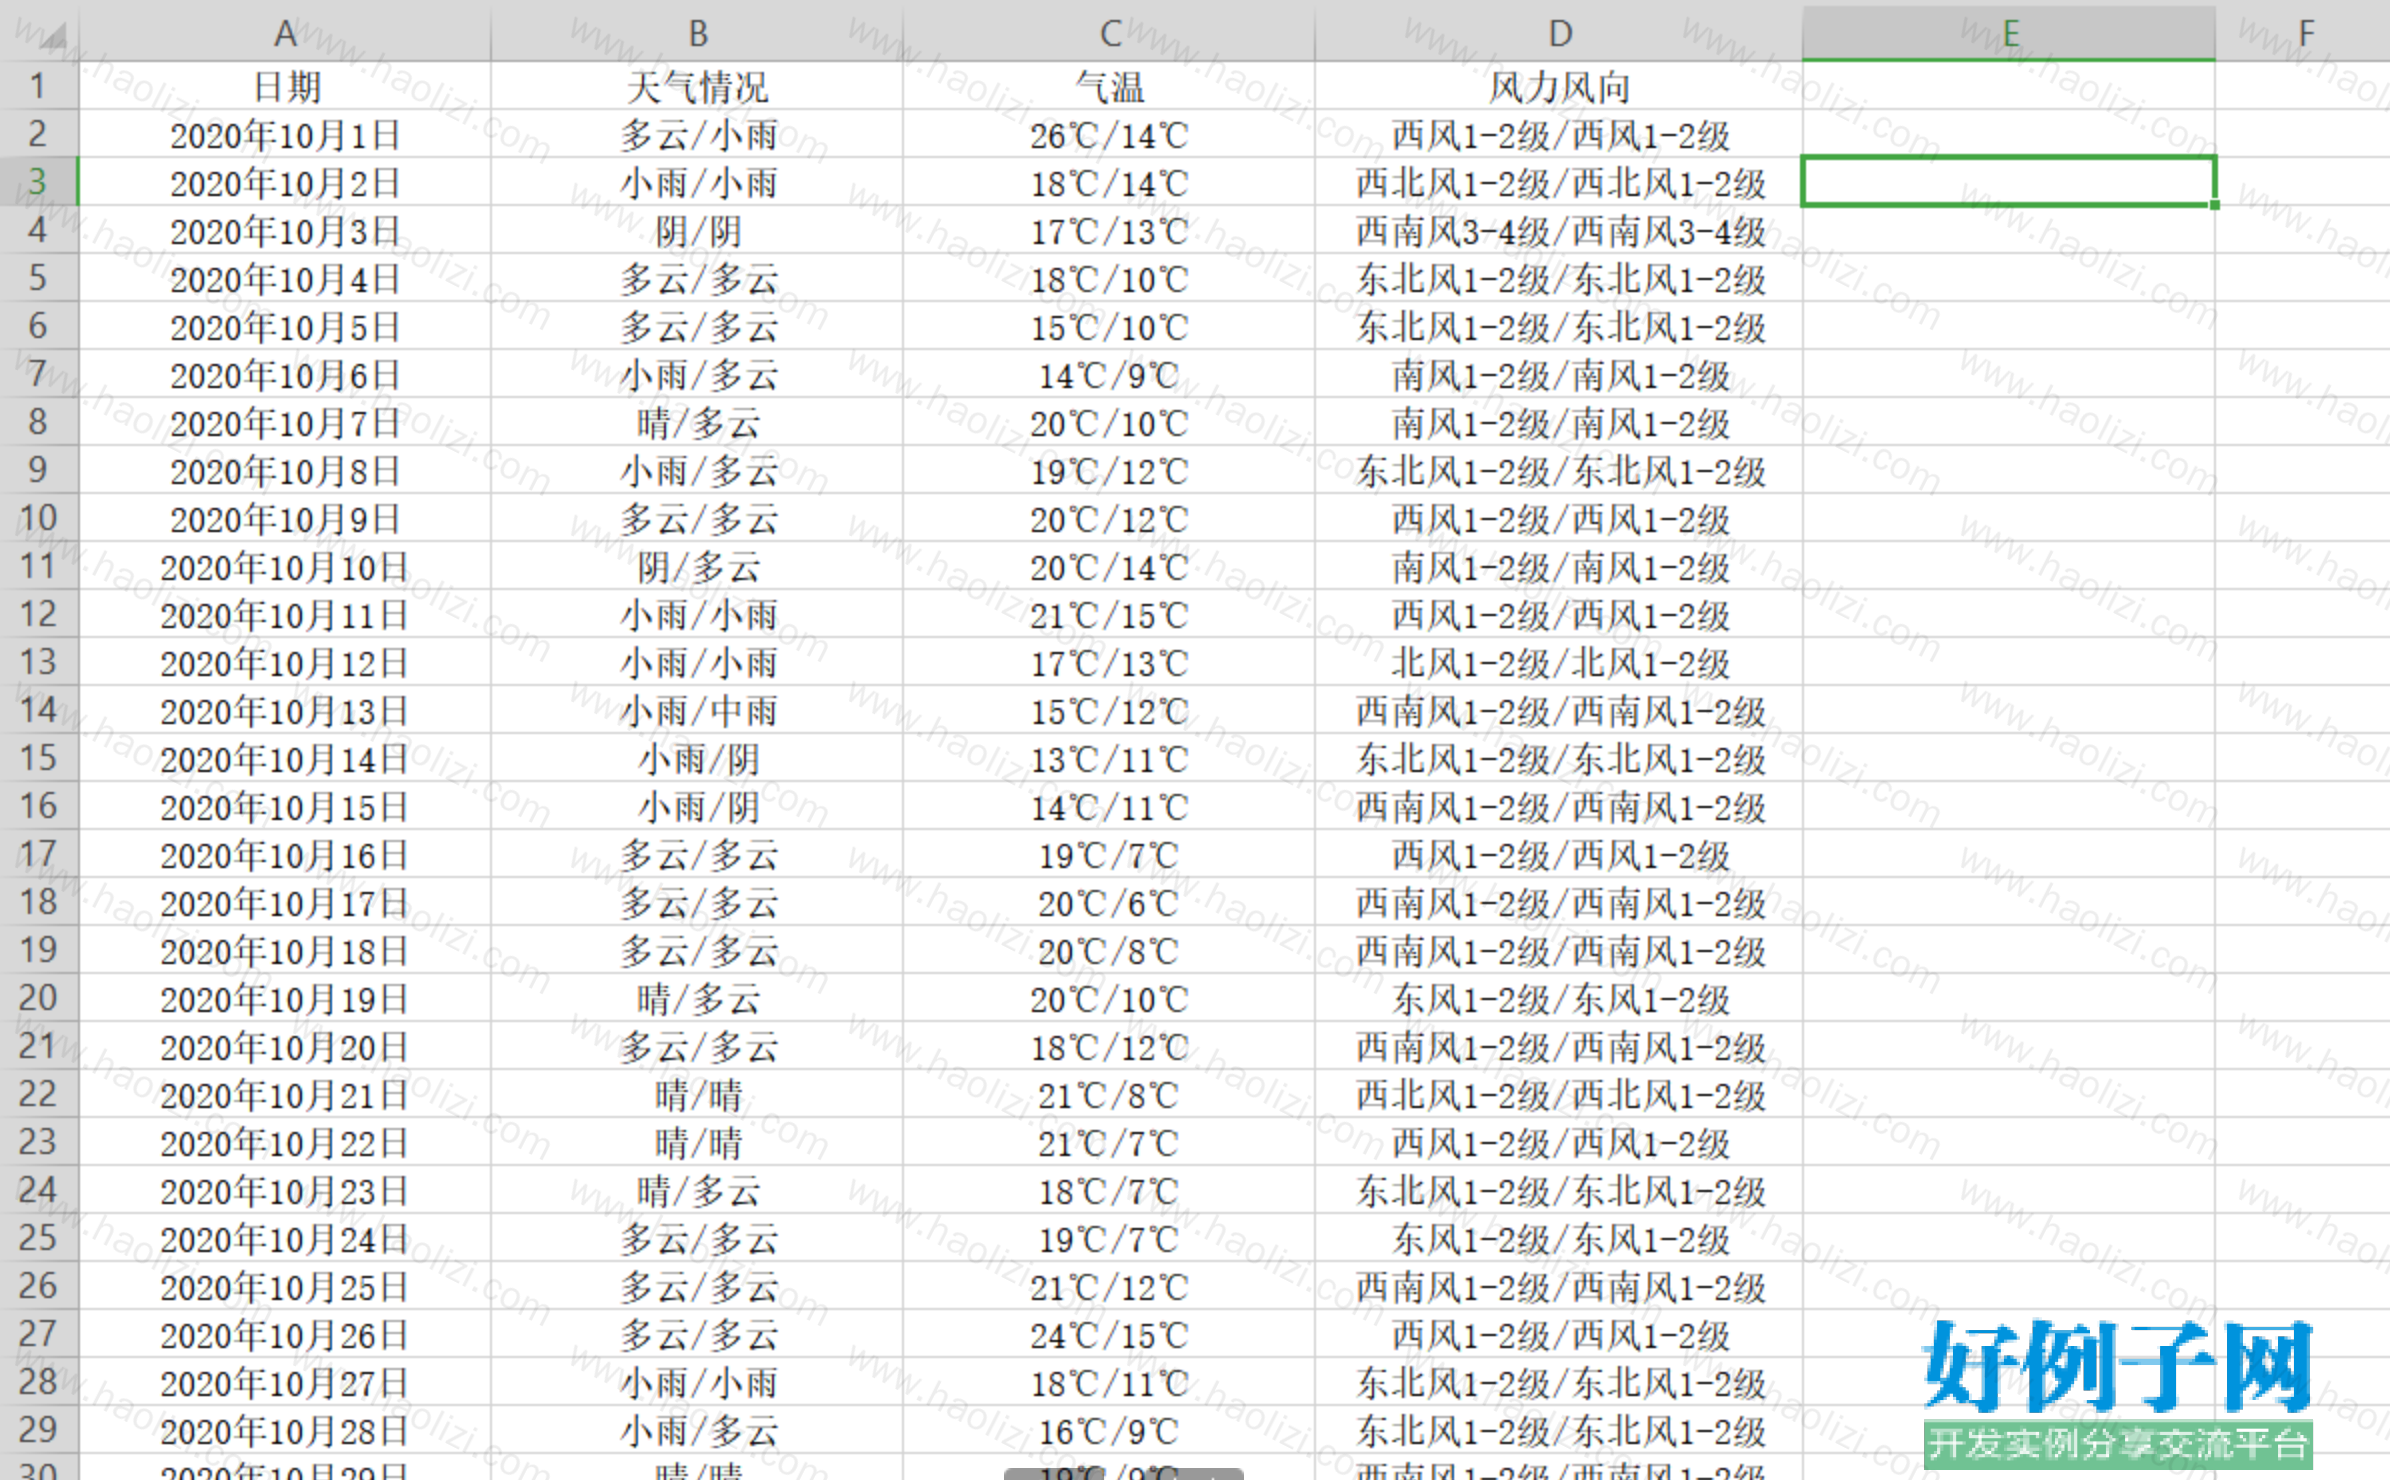Screen dimensions: 2390x1480
Task: Click the 天气情况 header cell
Action: point(697,86)
